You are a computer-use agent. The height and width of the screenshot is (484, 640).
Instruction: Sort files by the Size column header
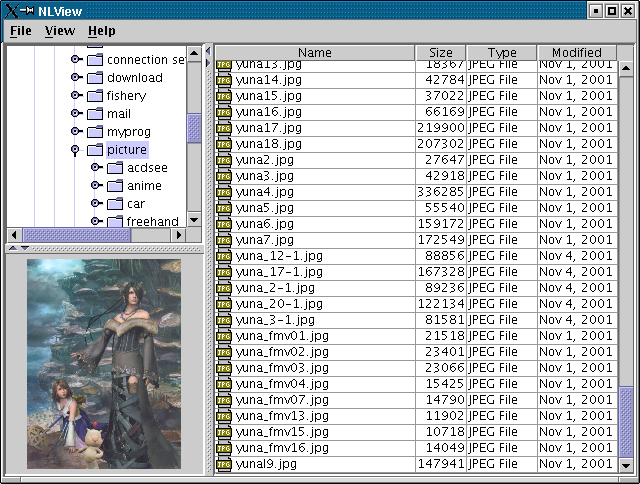[440, 53]
